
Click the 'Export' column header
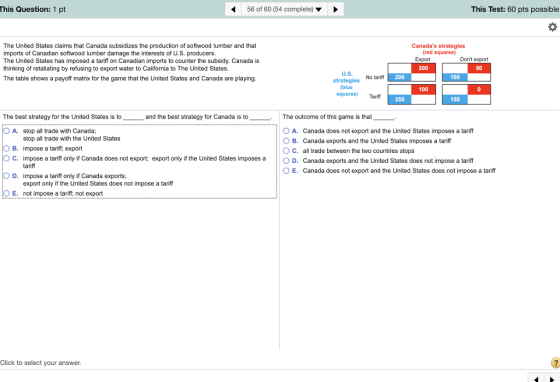pos(422,59)
